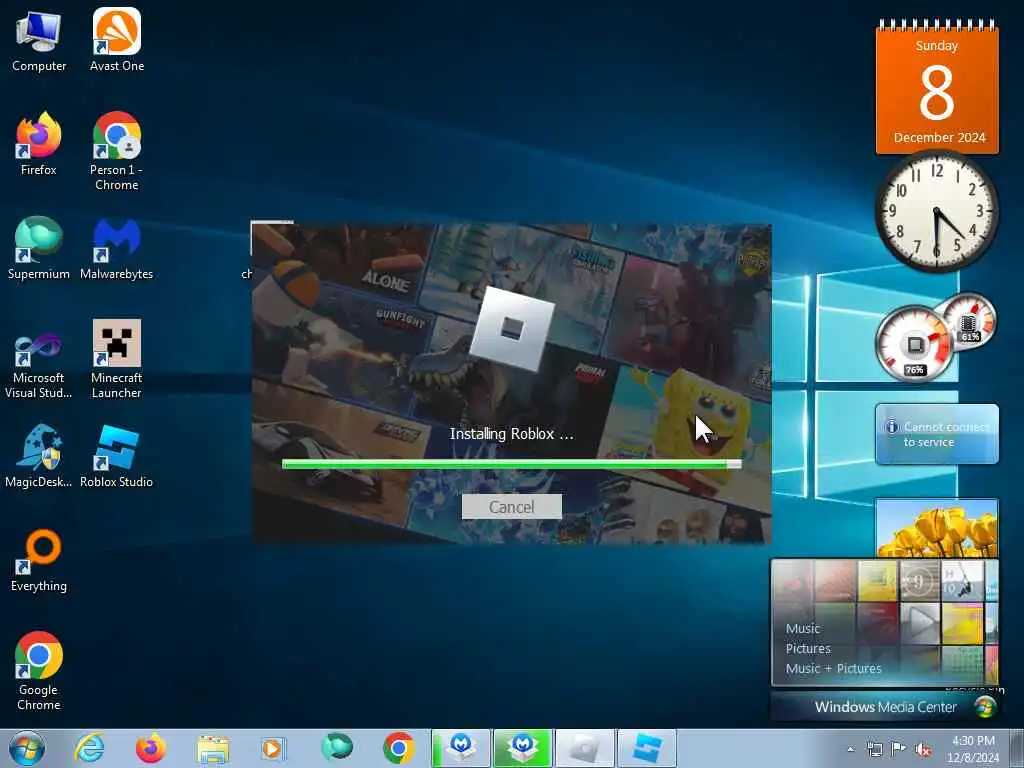Open the network tray icon
Screen dimensions: 1024x768
(874, 749)
